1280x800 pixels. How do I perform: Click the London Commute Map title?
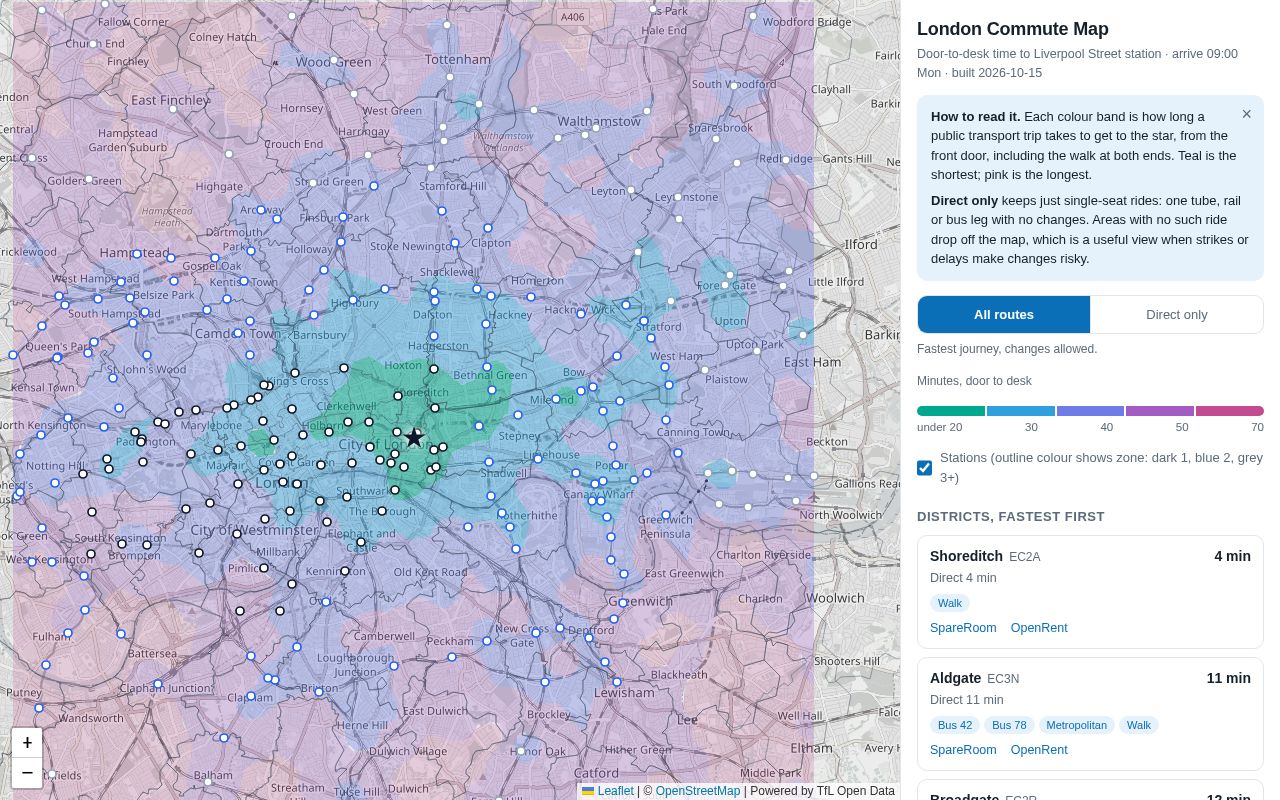tap(1013, 29)
